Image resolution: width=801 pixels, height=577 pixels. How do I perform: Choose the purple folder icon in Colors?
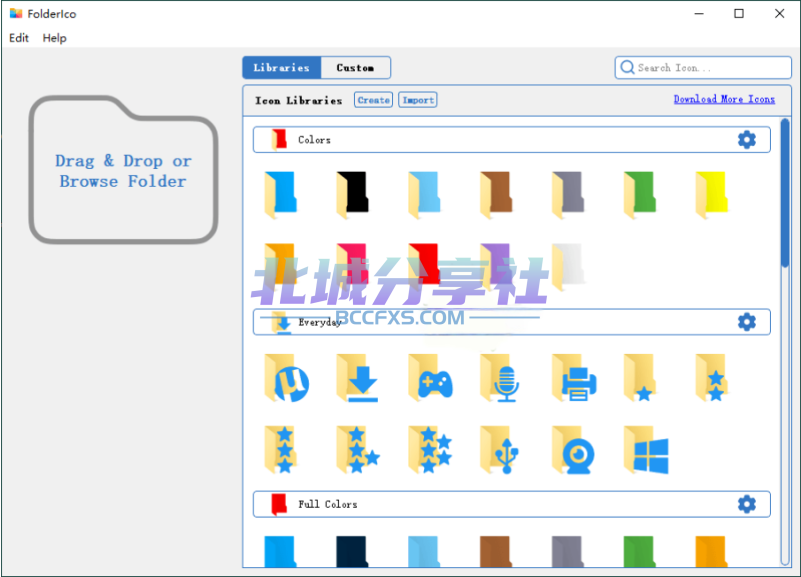tap(497, 266)
